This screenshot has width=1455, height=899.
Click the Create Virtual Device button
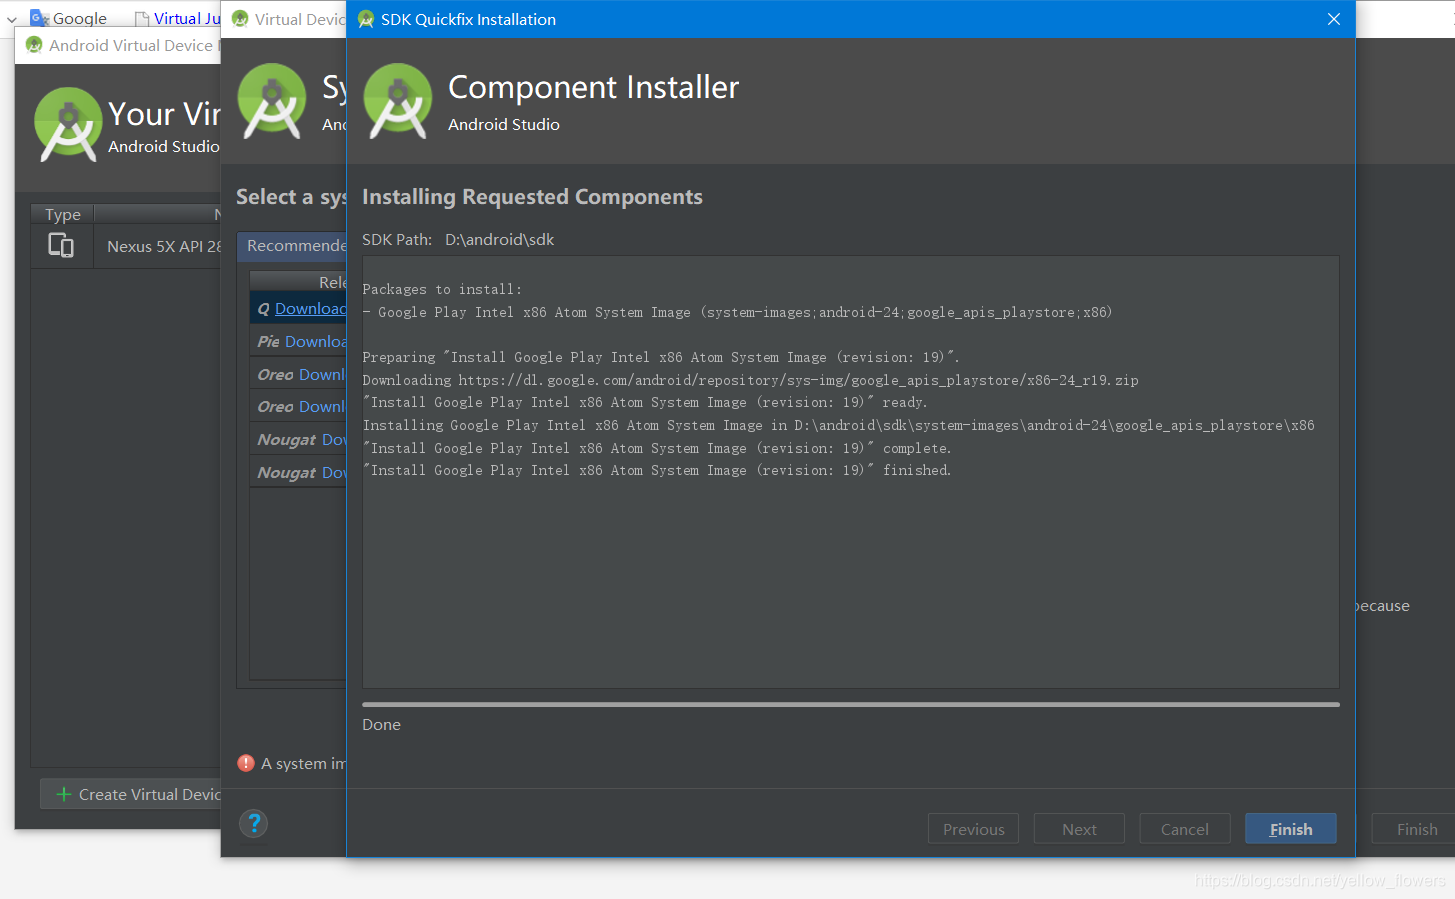click(x=131, y=794)
